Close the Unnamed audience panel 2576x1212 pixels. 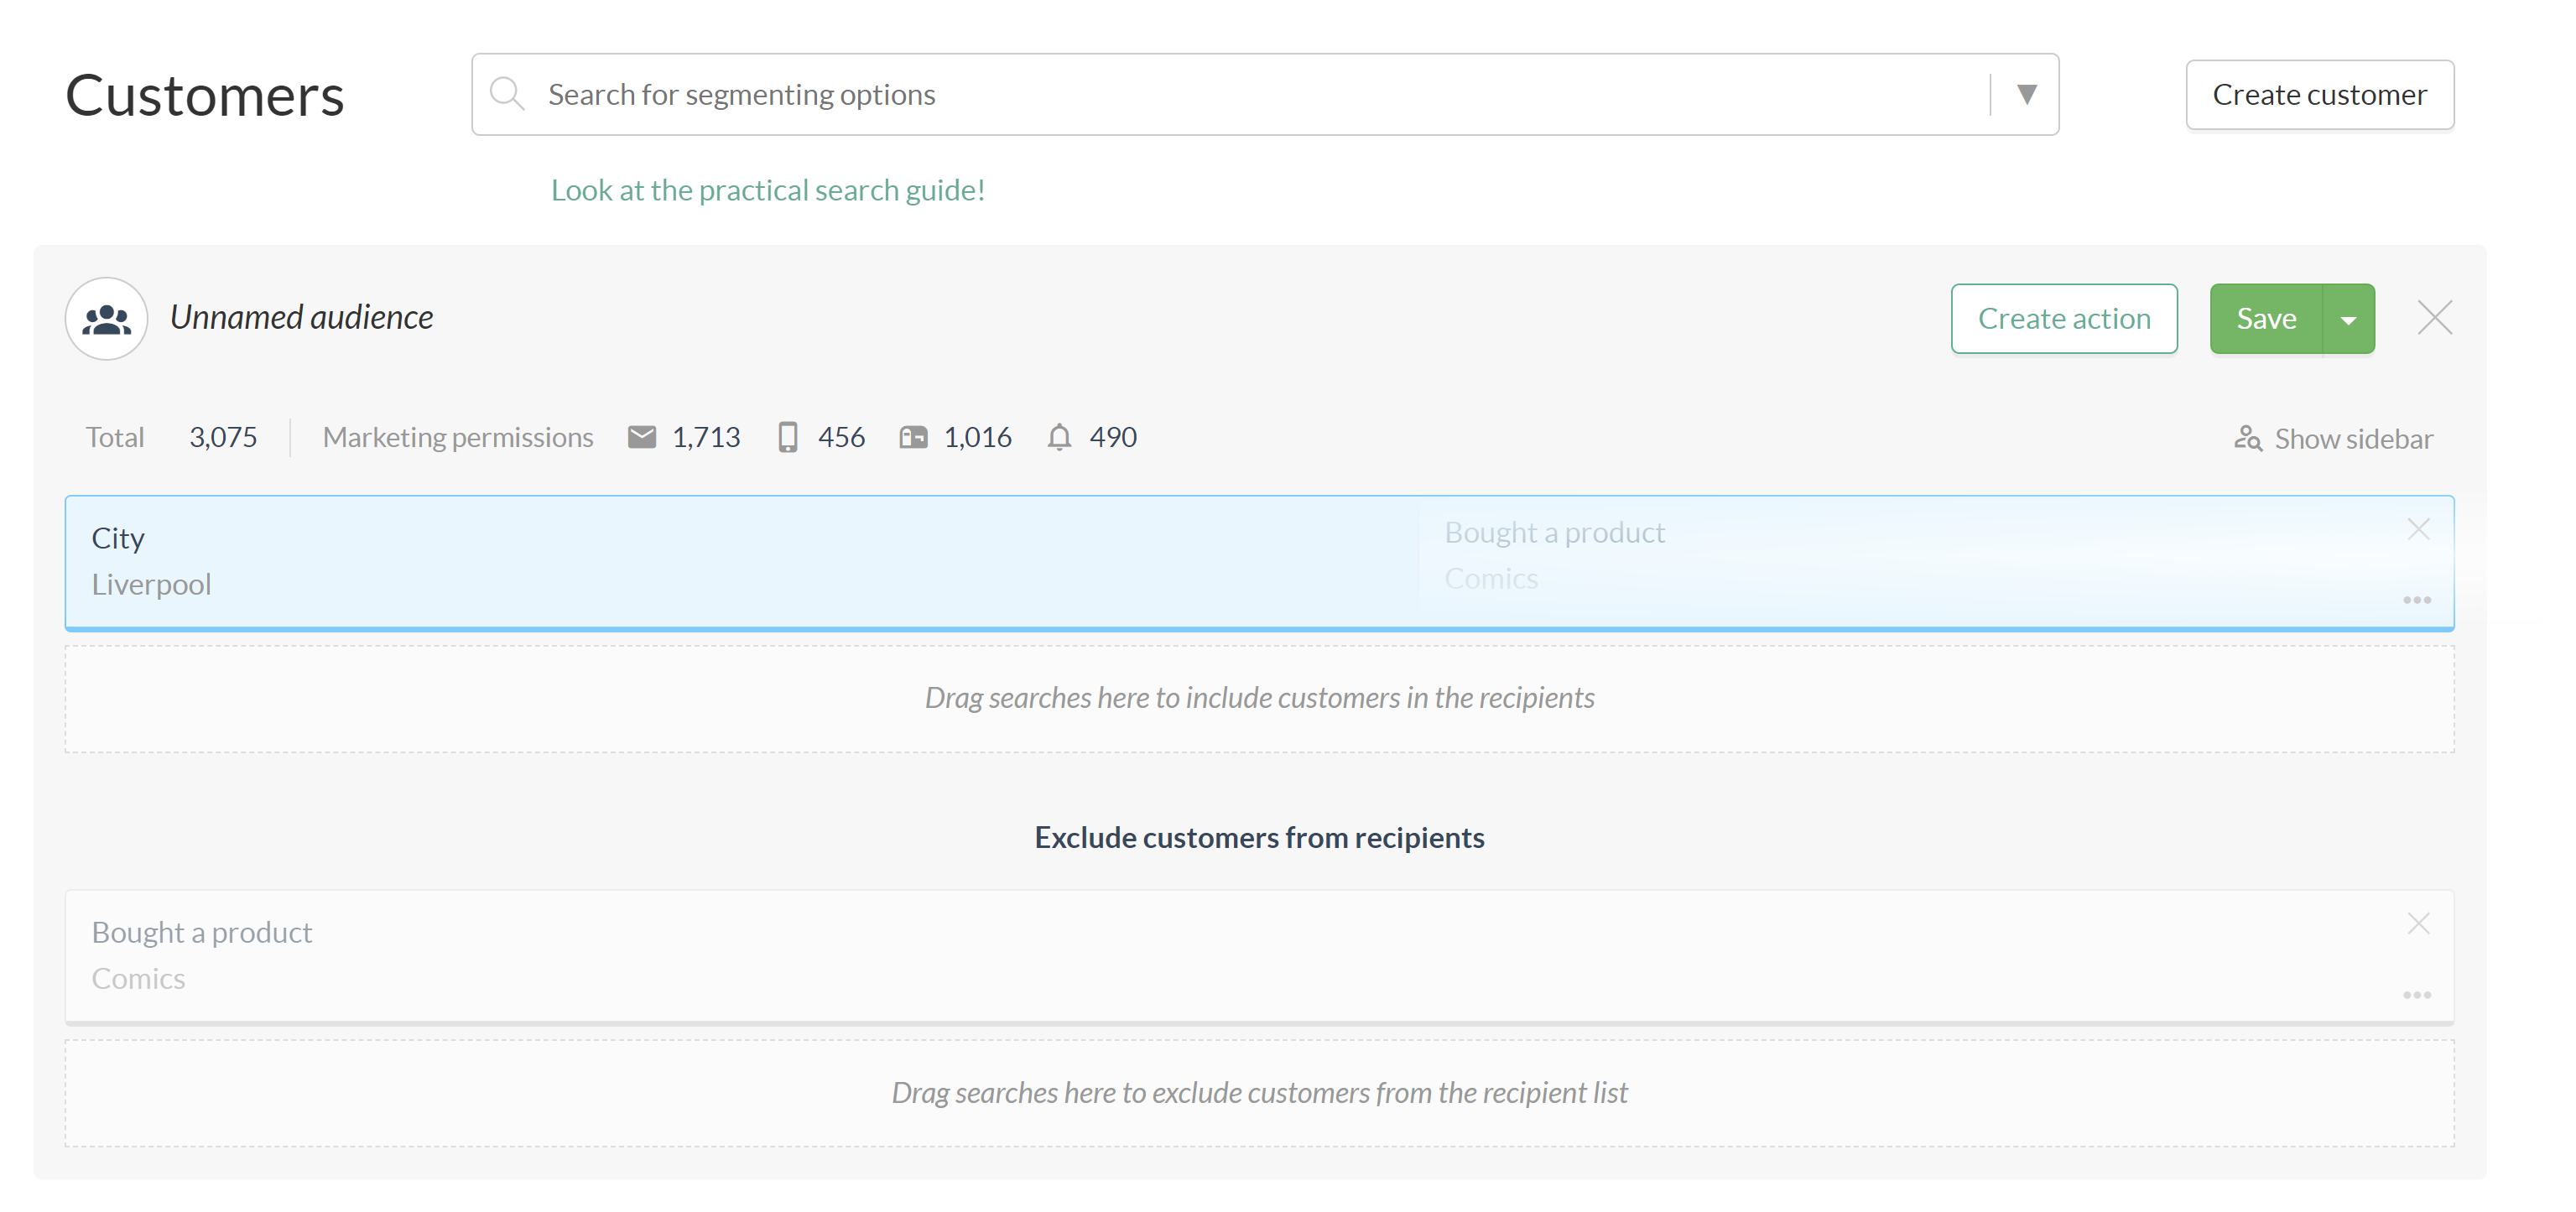coord(2434,318)
